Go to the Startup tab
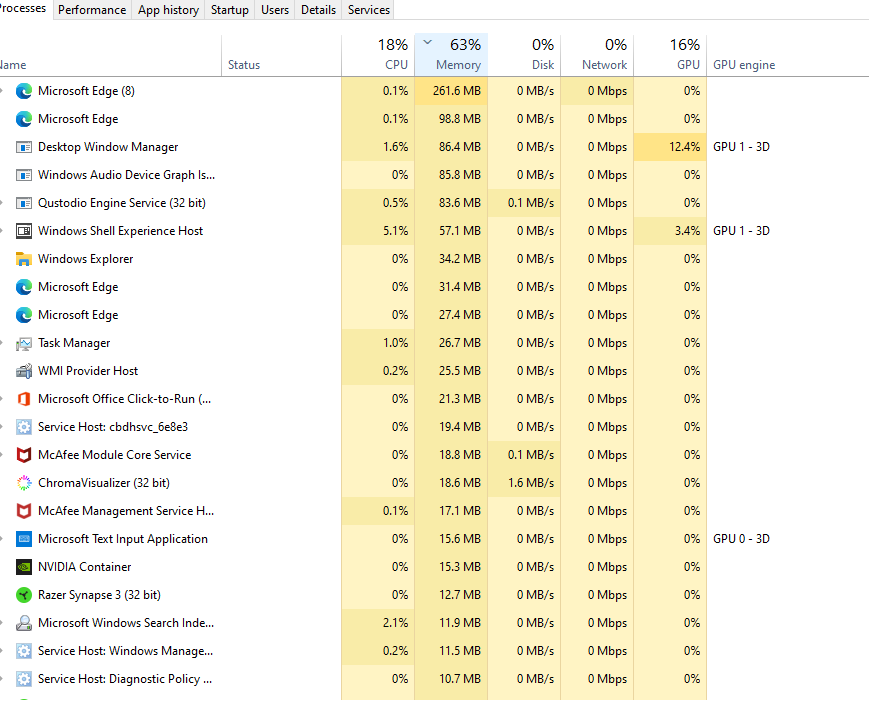The height and width of the screenshot is (701, 869). coord(229,10)
